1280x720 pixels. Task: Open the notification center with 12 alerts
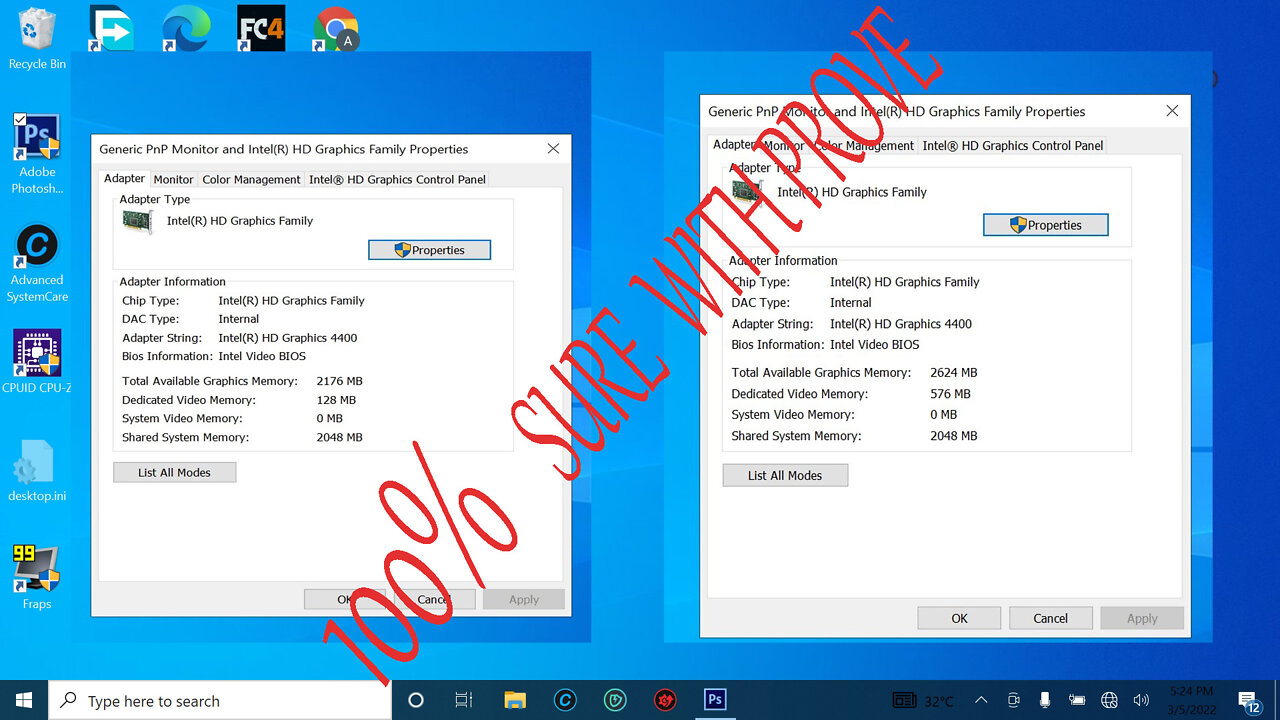click(x=1249, y=701)
